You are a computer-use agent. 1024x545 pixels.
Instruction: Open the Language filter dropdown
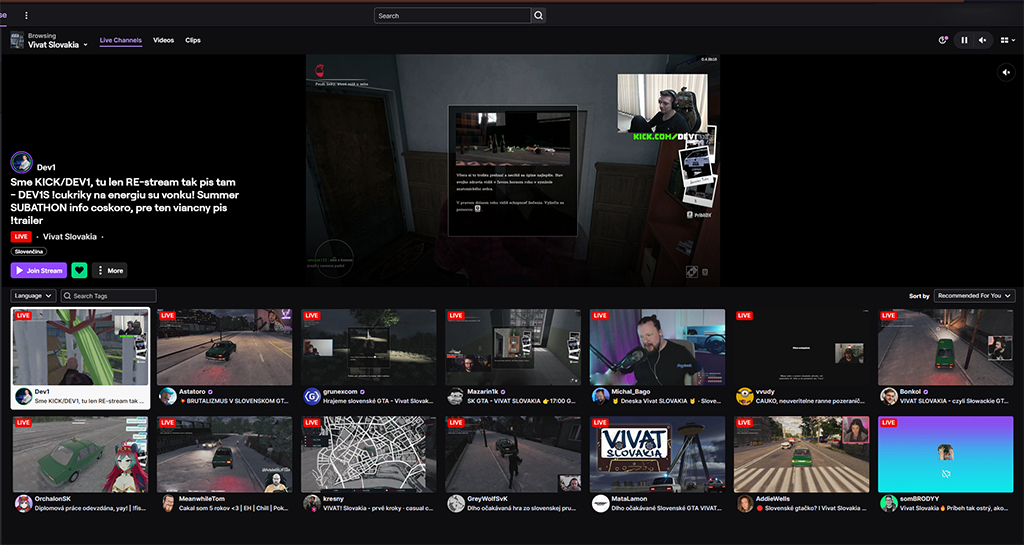point(33,296)
